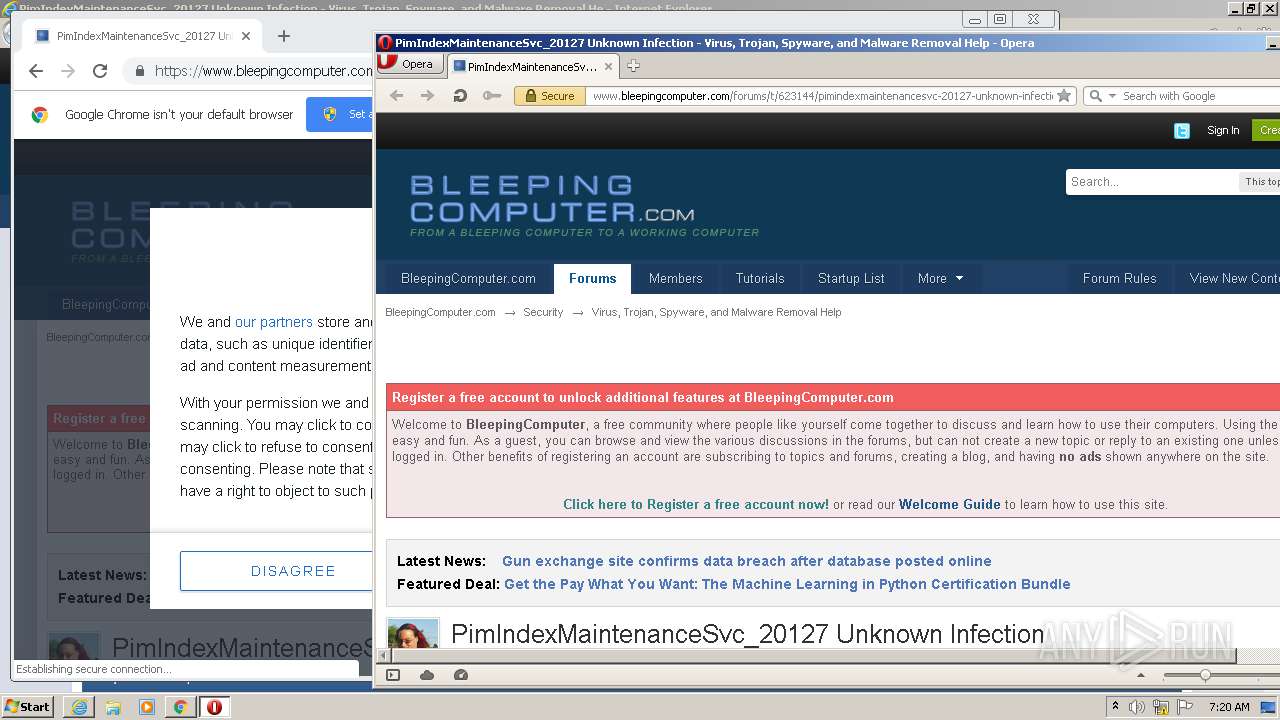Open BleepingComputer Twitter icon
This screenshot has width=1280, height=720.
coord(1182,130)
